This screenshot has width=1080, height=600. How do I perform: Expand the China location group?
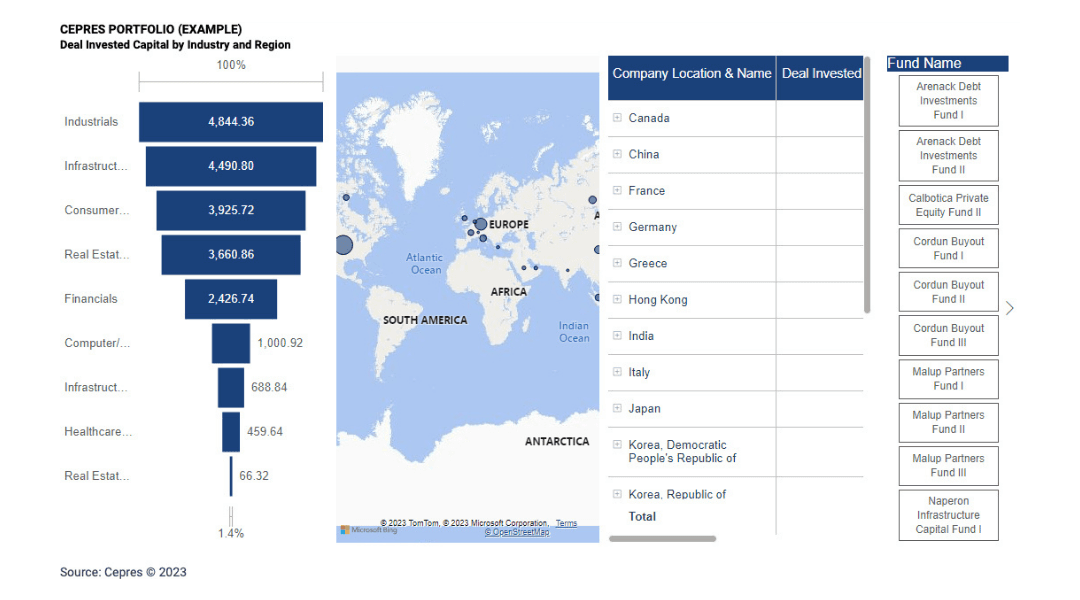(x=617, y=154)
